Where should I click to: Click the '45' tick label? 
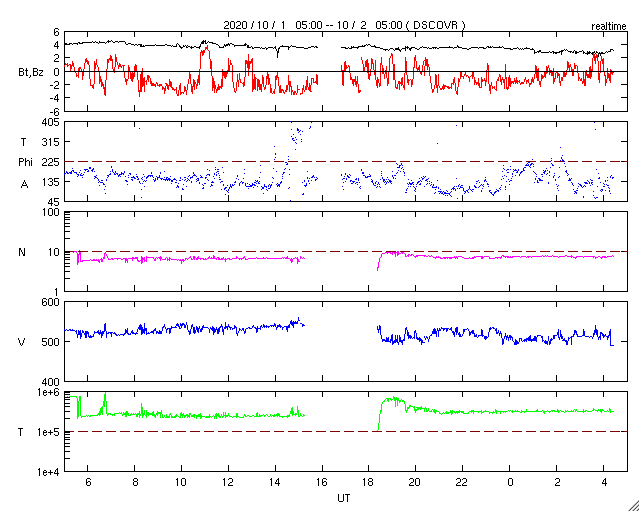(54, 202)
